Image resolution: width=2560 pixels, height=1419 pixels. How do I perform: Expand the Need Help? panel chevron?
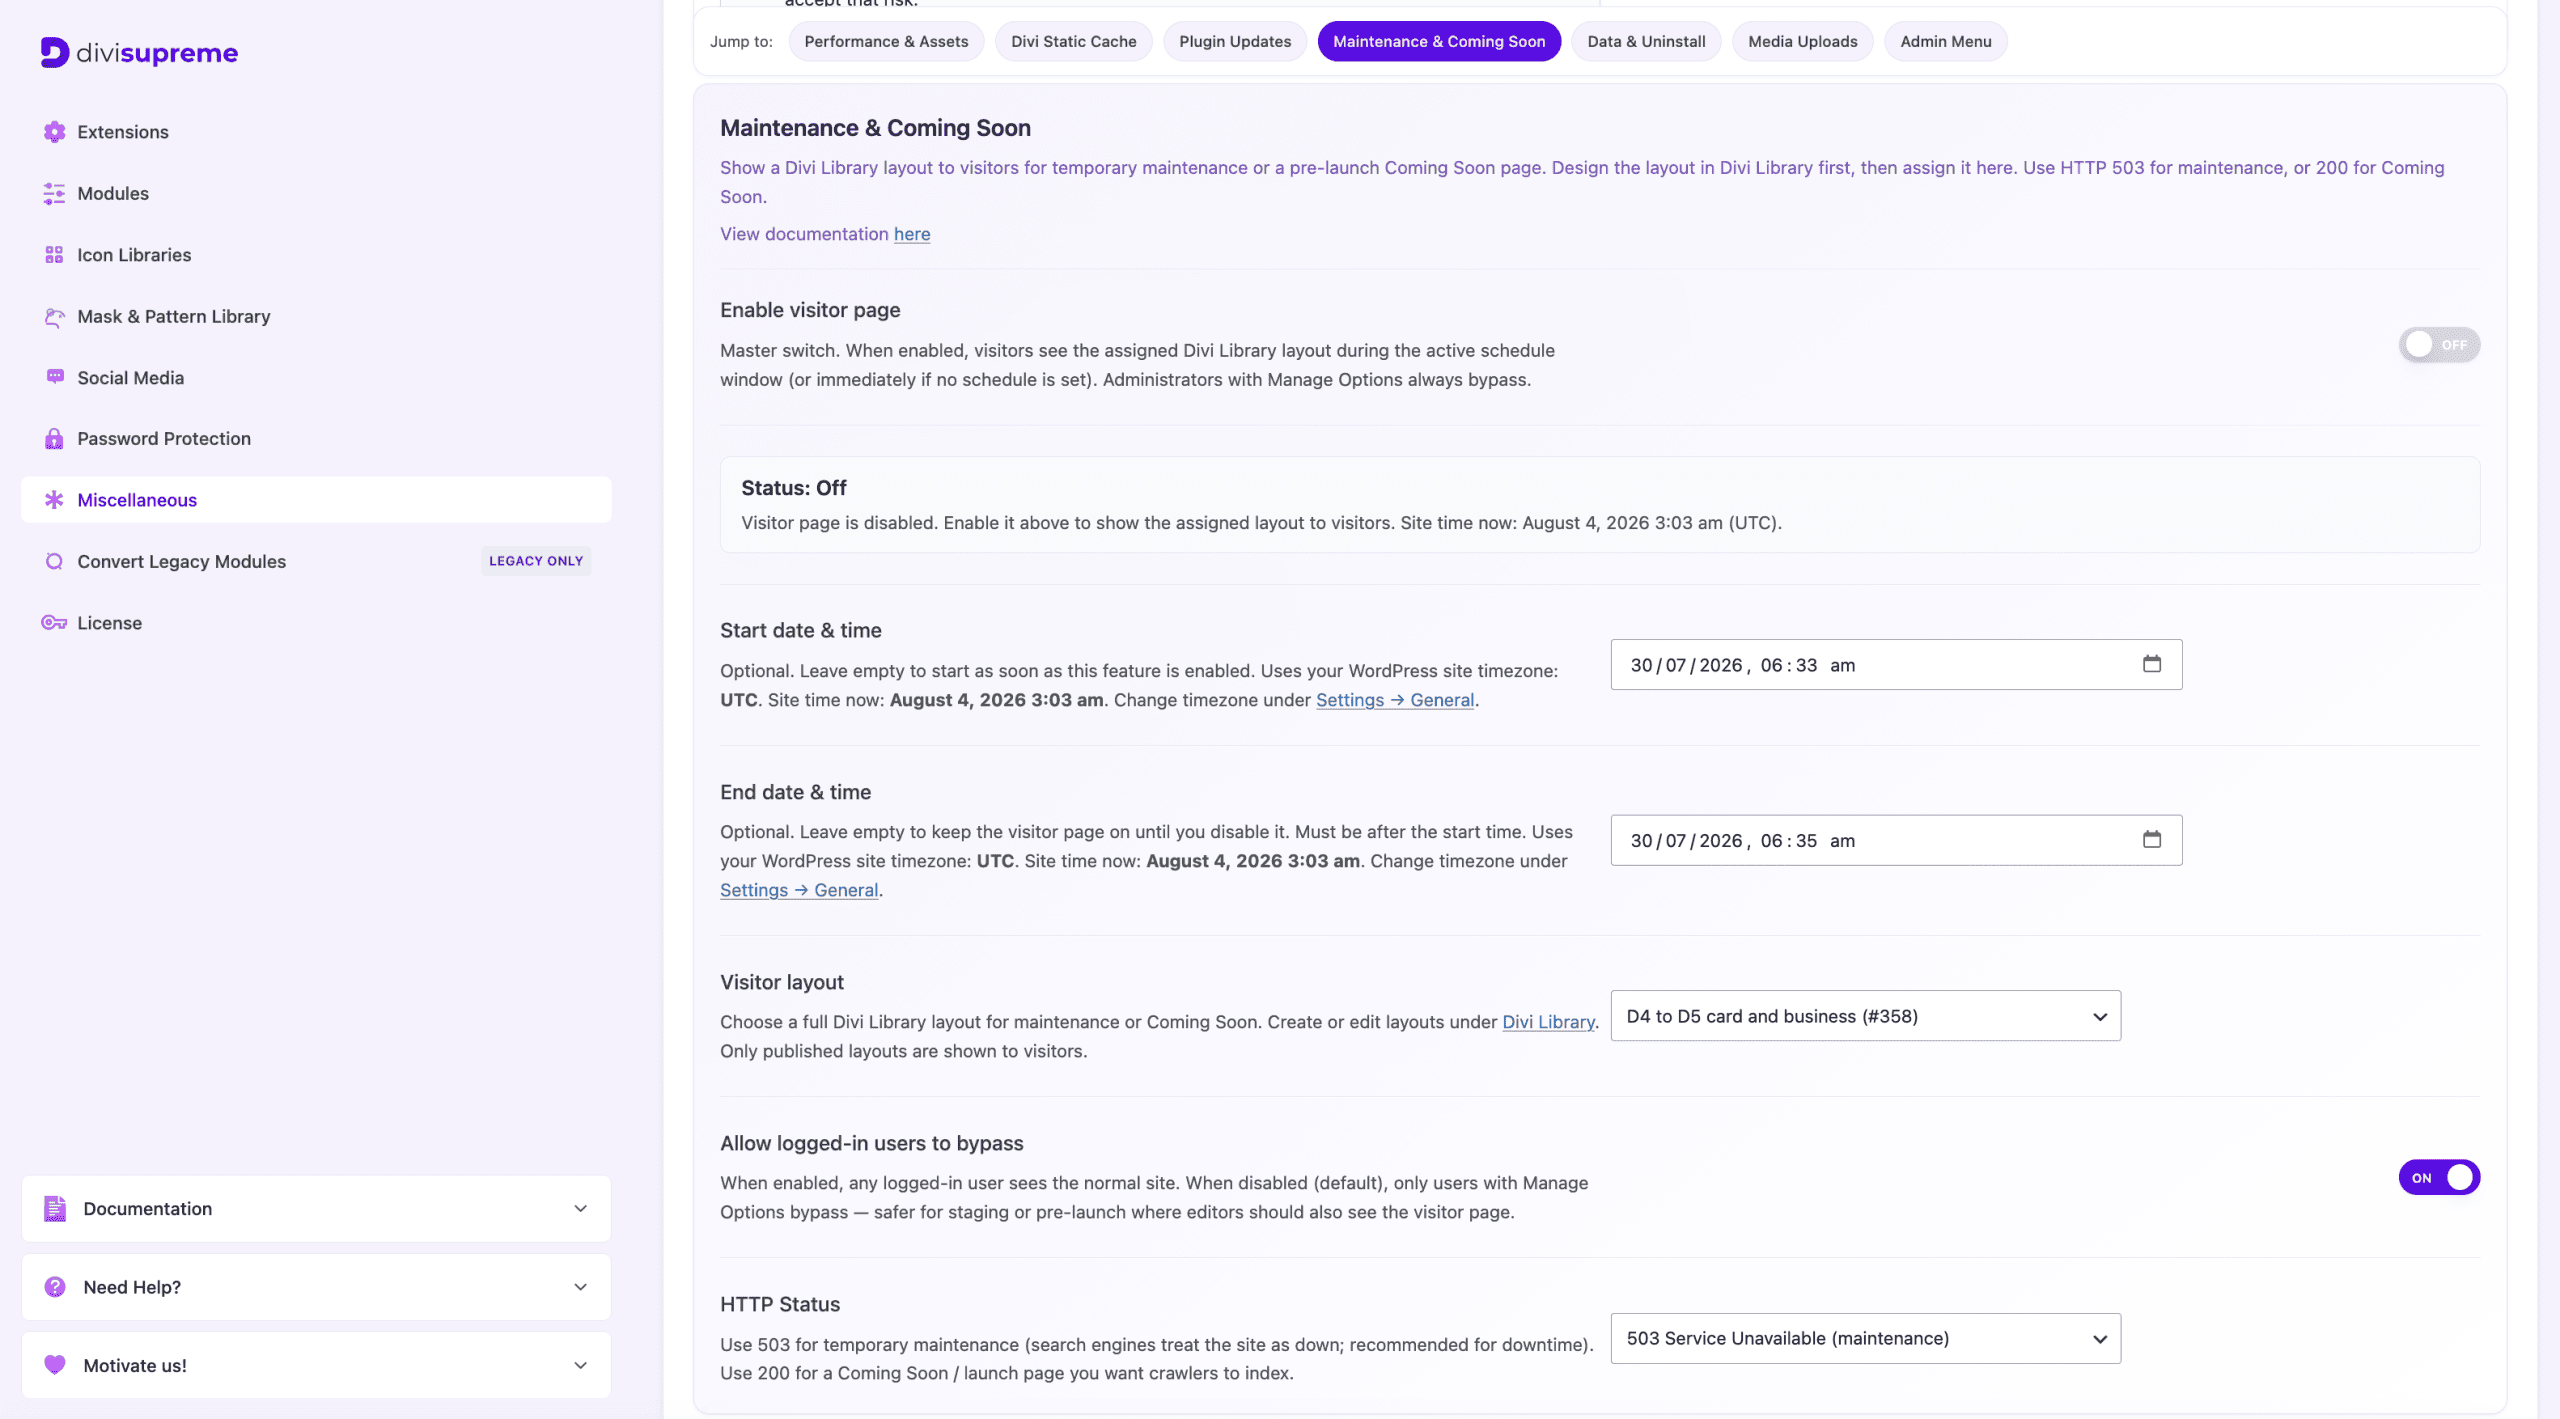tap(580, 1286)
